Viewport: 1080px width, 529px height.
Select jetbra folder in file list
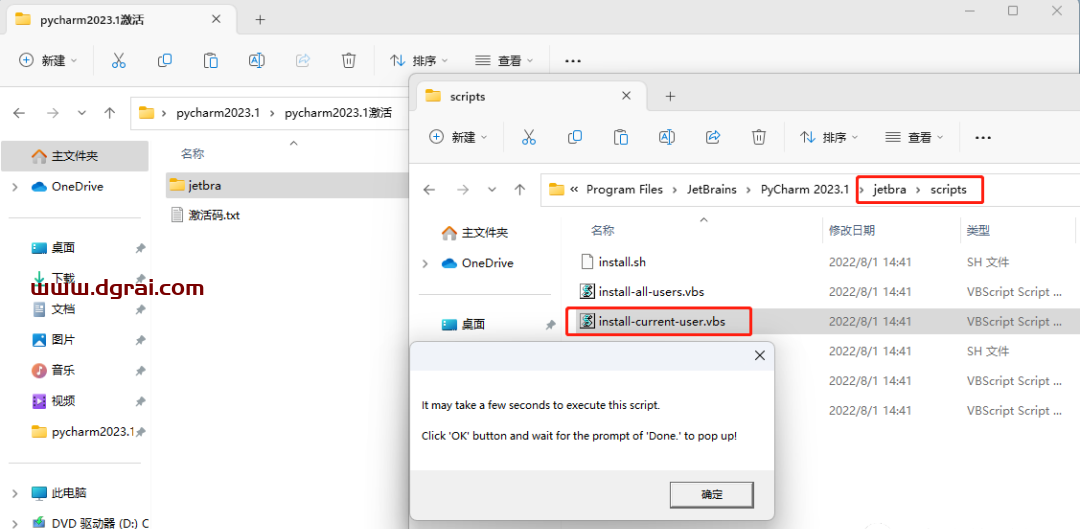tap(288, 185)
